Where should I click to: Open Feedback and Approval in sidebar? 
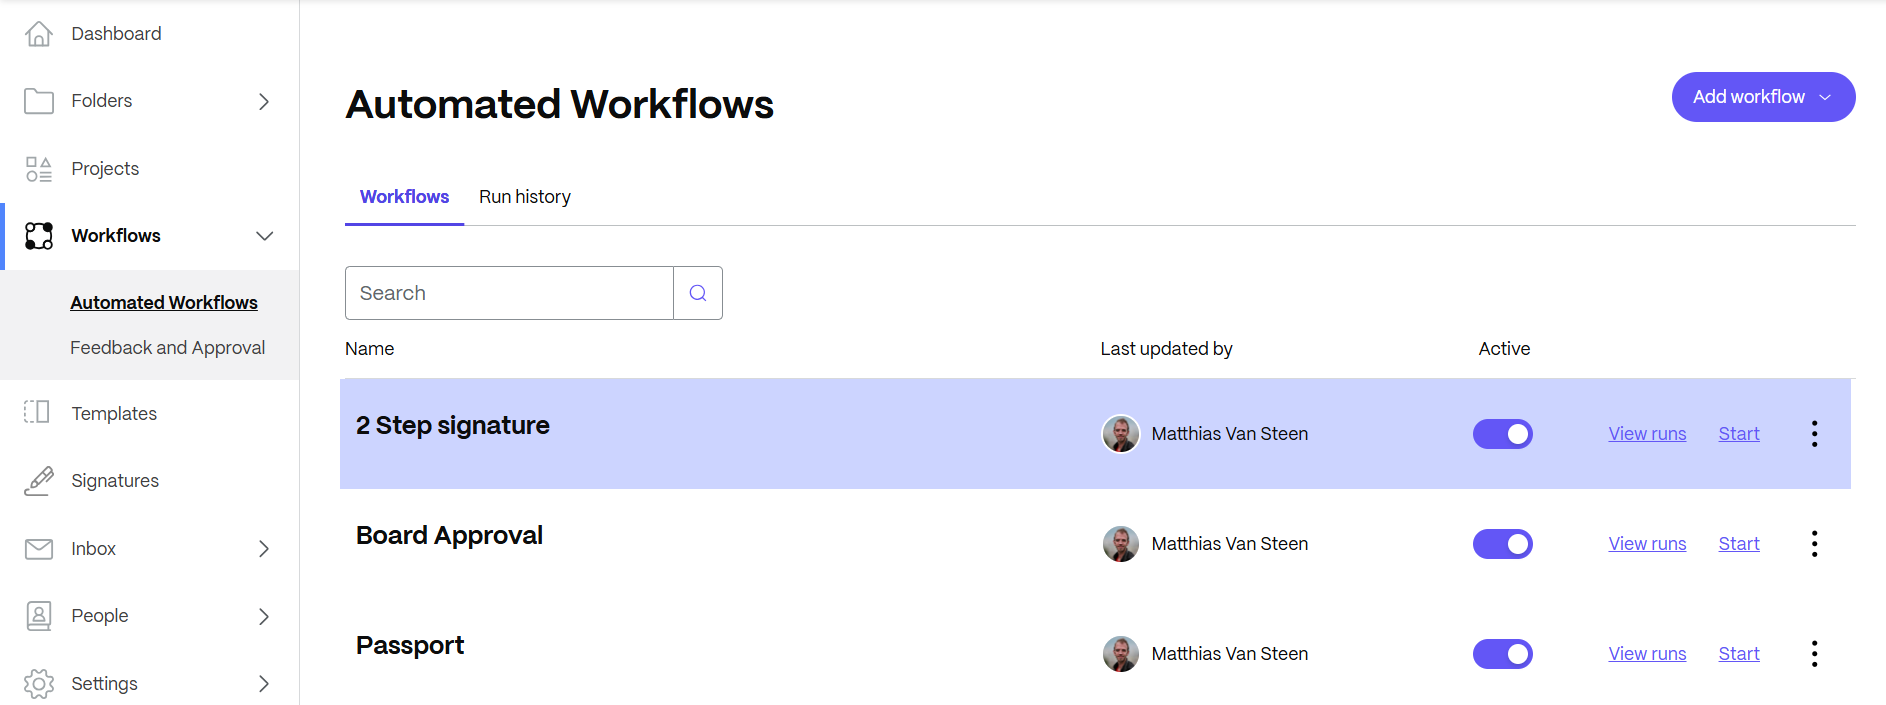pos(167,347)
